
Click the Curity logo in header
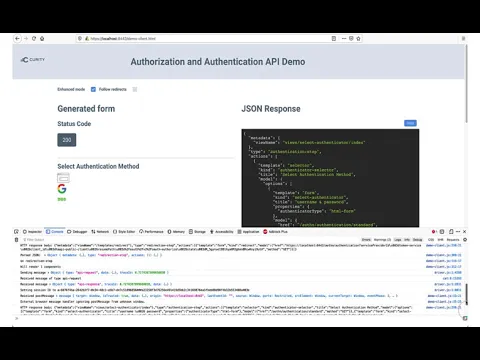[33, 60]
